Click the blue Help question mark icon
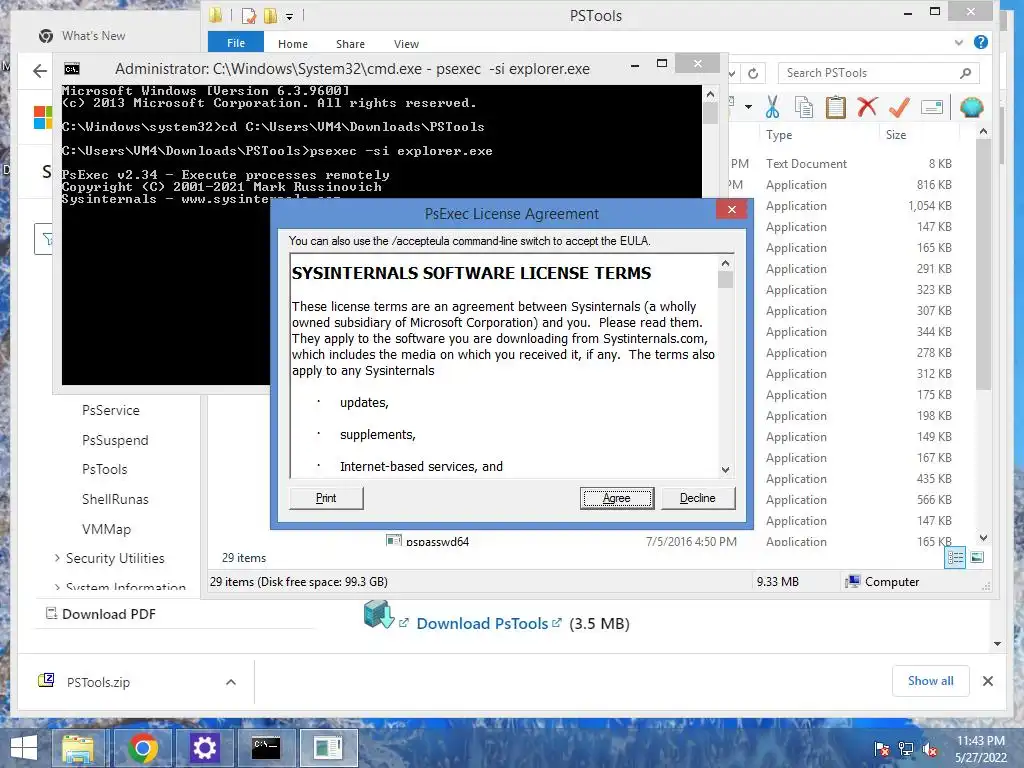The width and height of the screenshot is (1024, 768). point(980,42)
